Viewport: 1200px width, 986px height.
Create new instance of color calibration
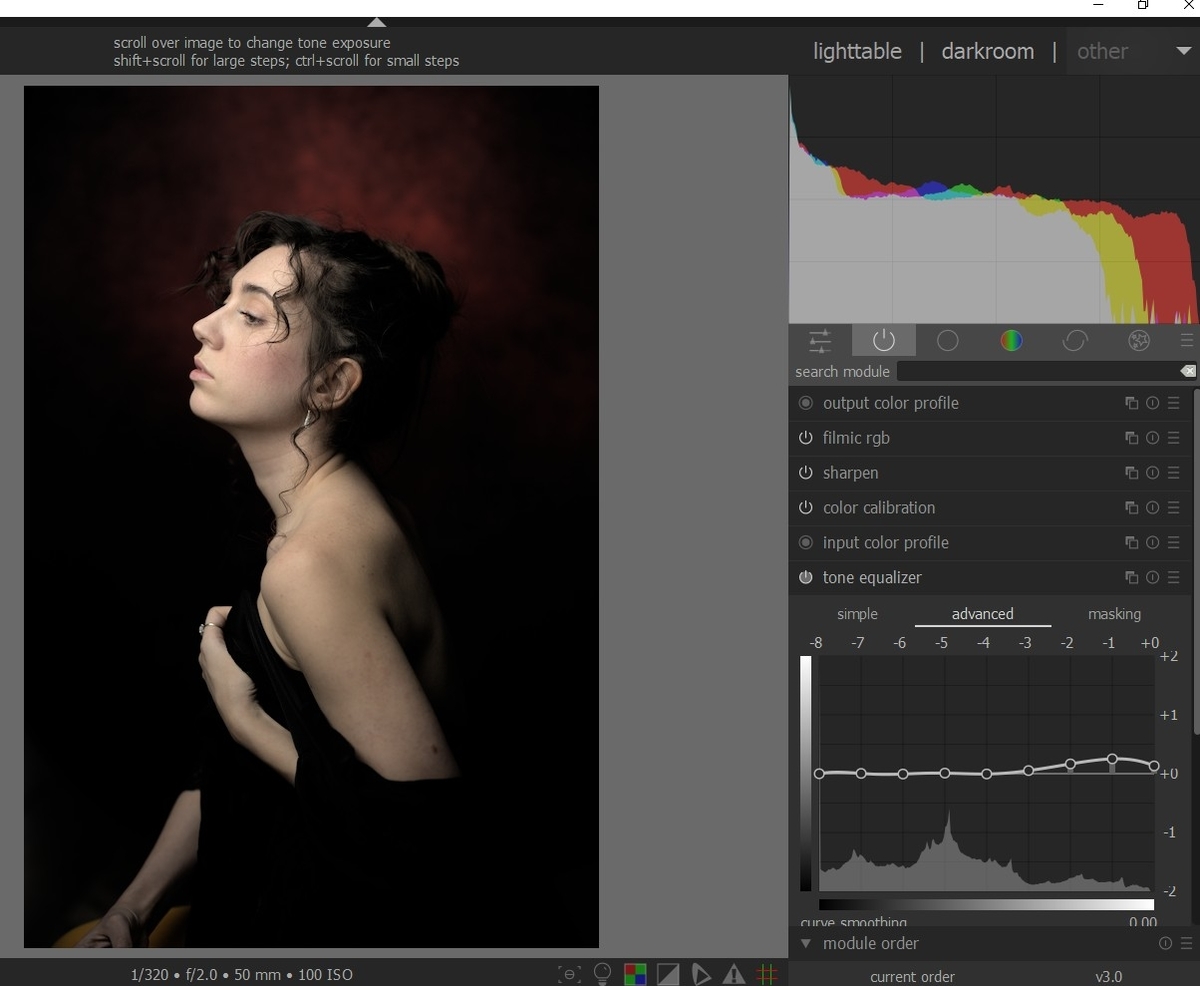[1131, 508]
